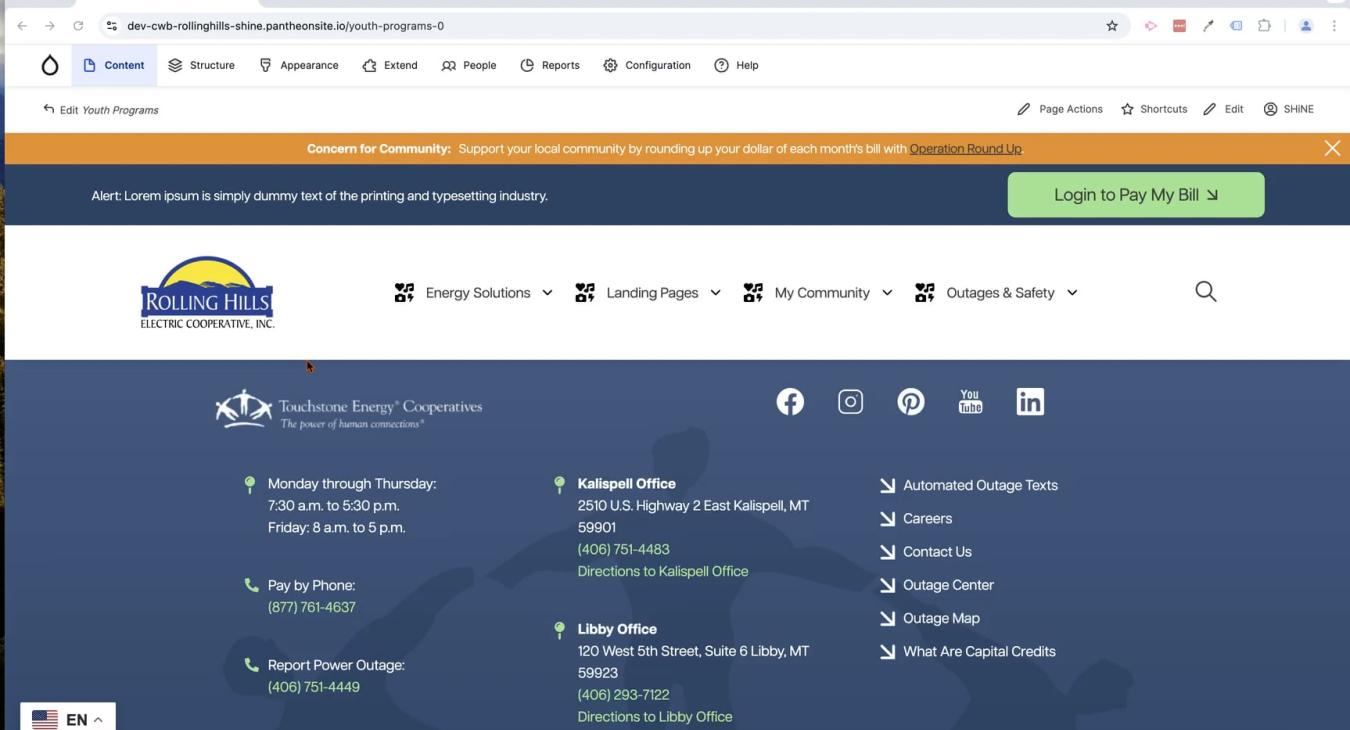Image resolution: width=1350 pixels, height=730 pixels.
Task: Click the browser back arrow
Action: [22, 26]
